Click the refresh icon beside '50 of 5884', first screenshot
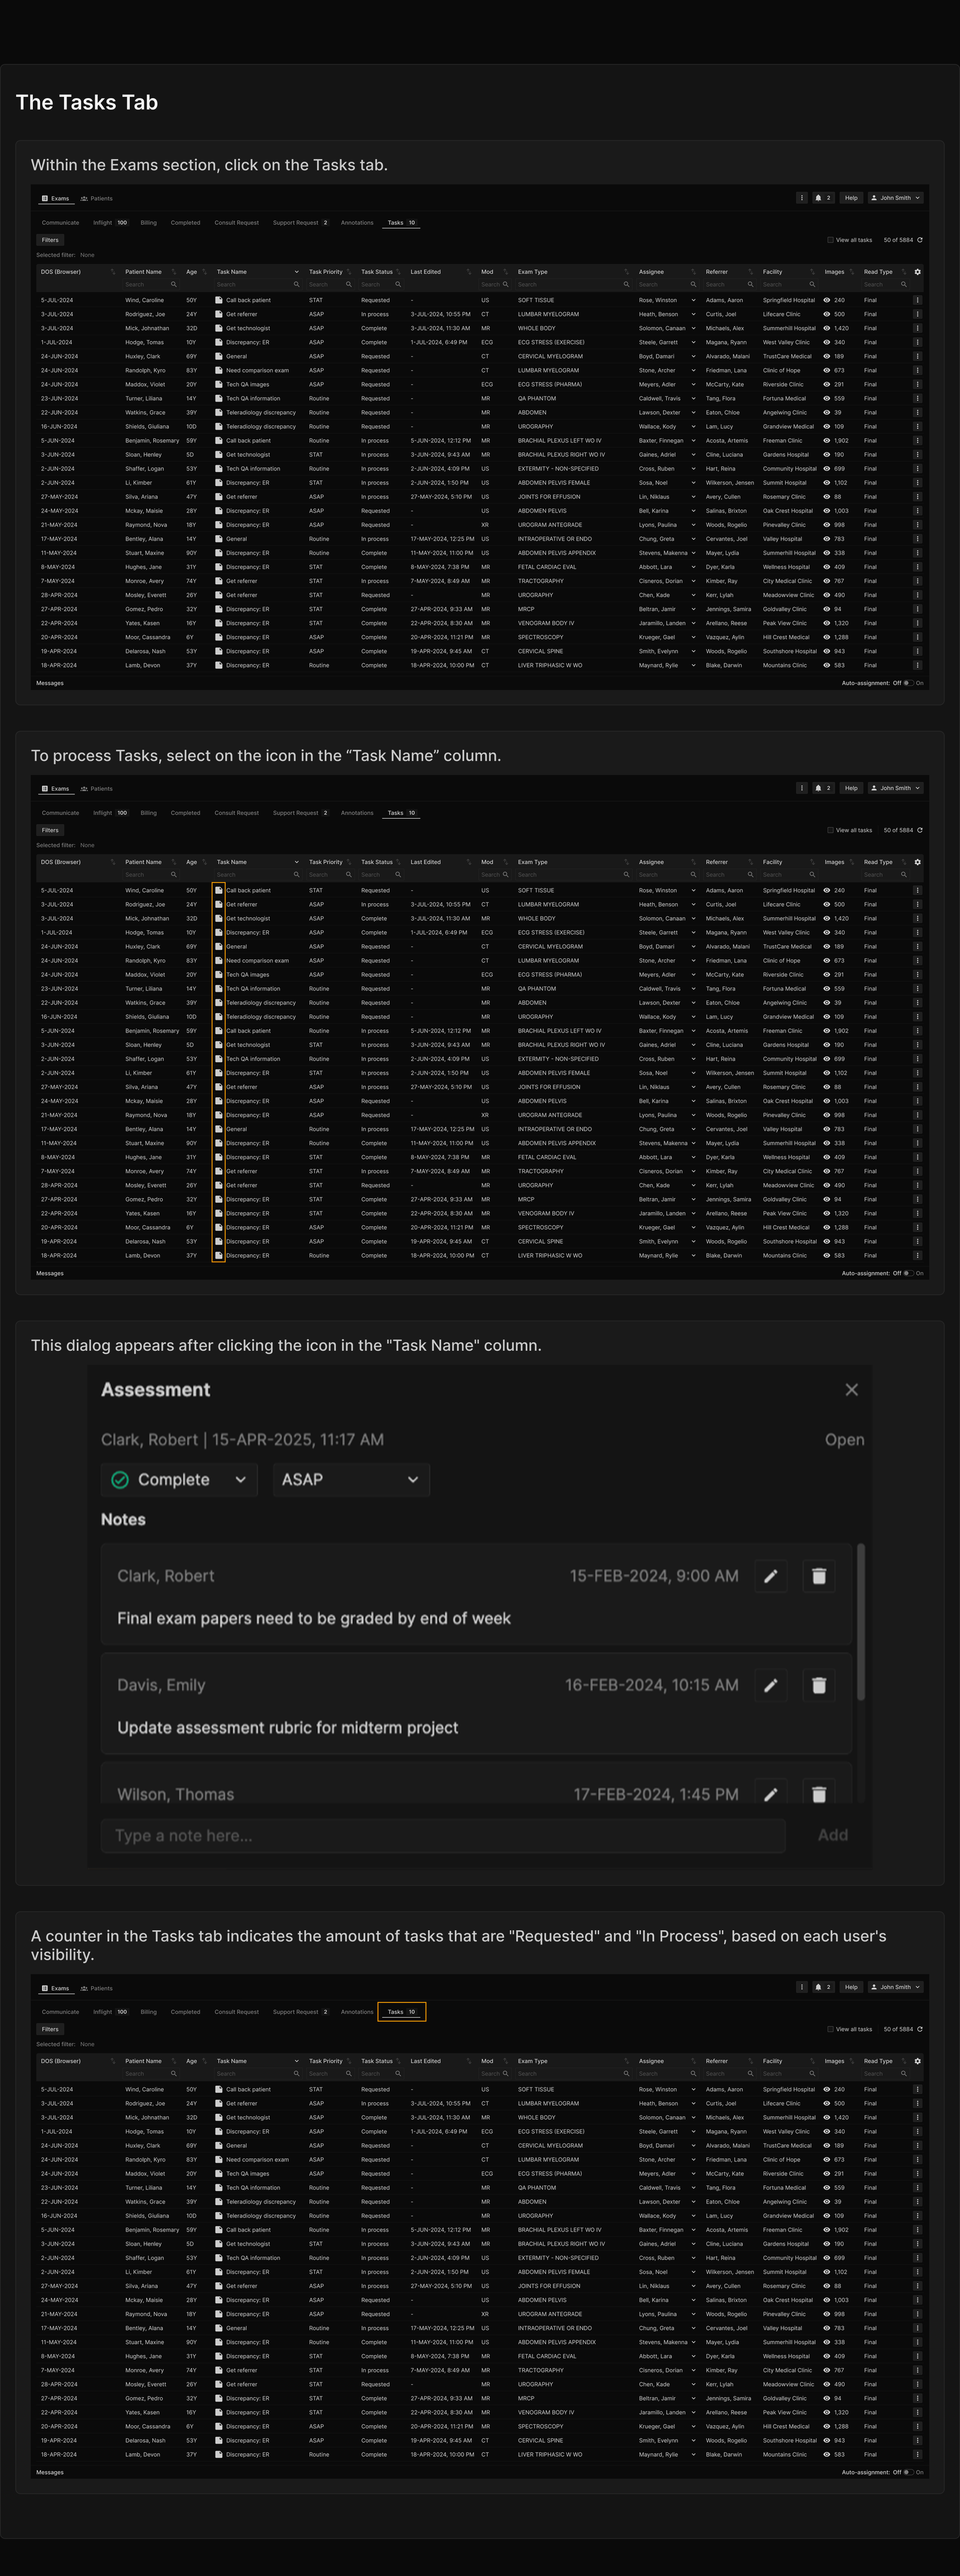960x2576 pixels. click(920, 240)
